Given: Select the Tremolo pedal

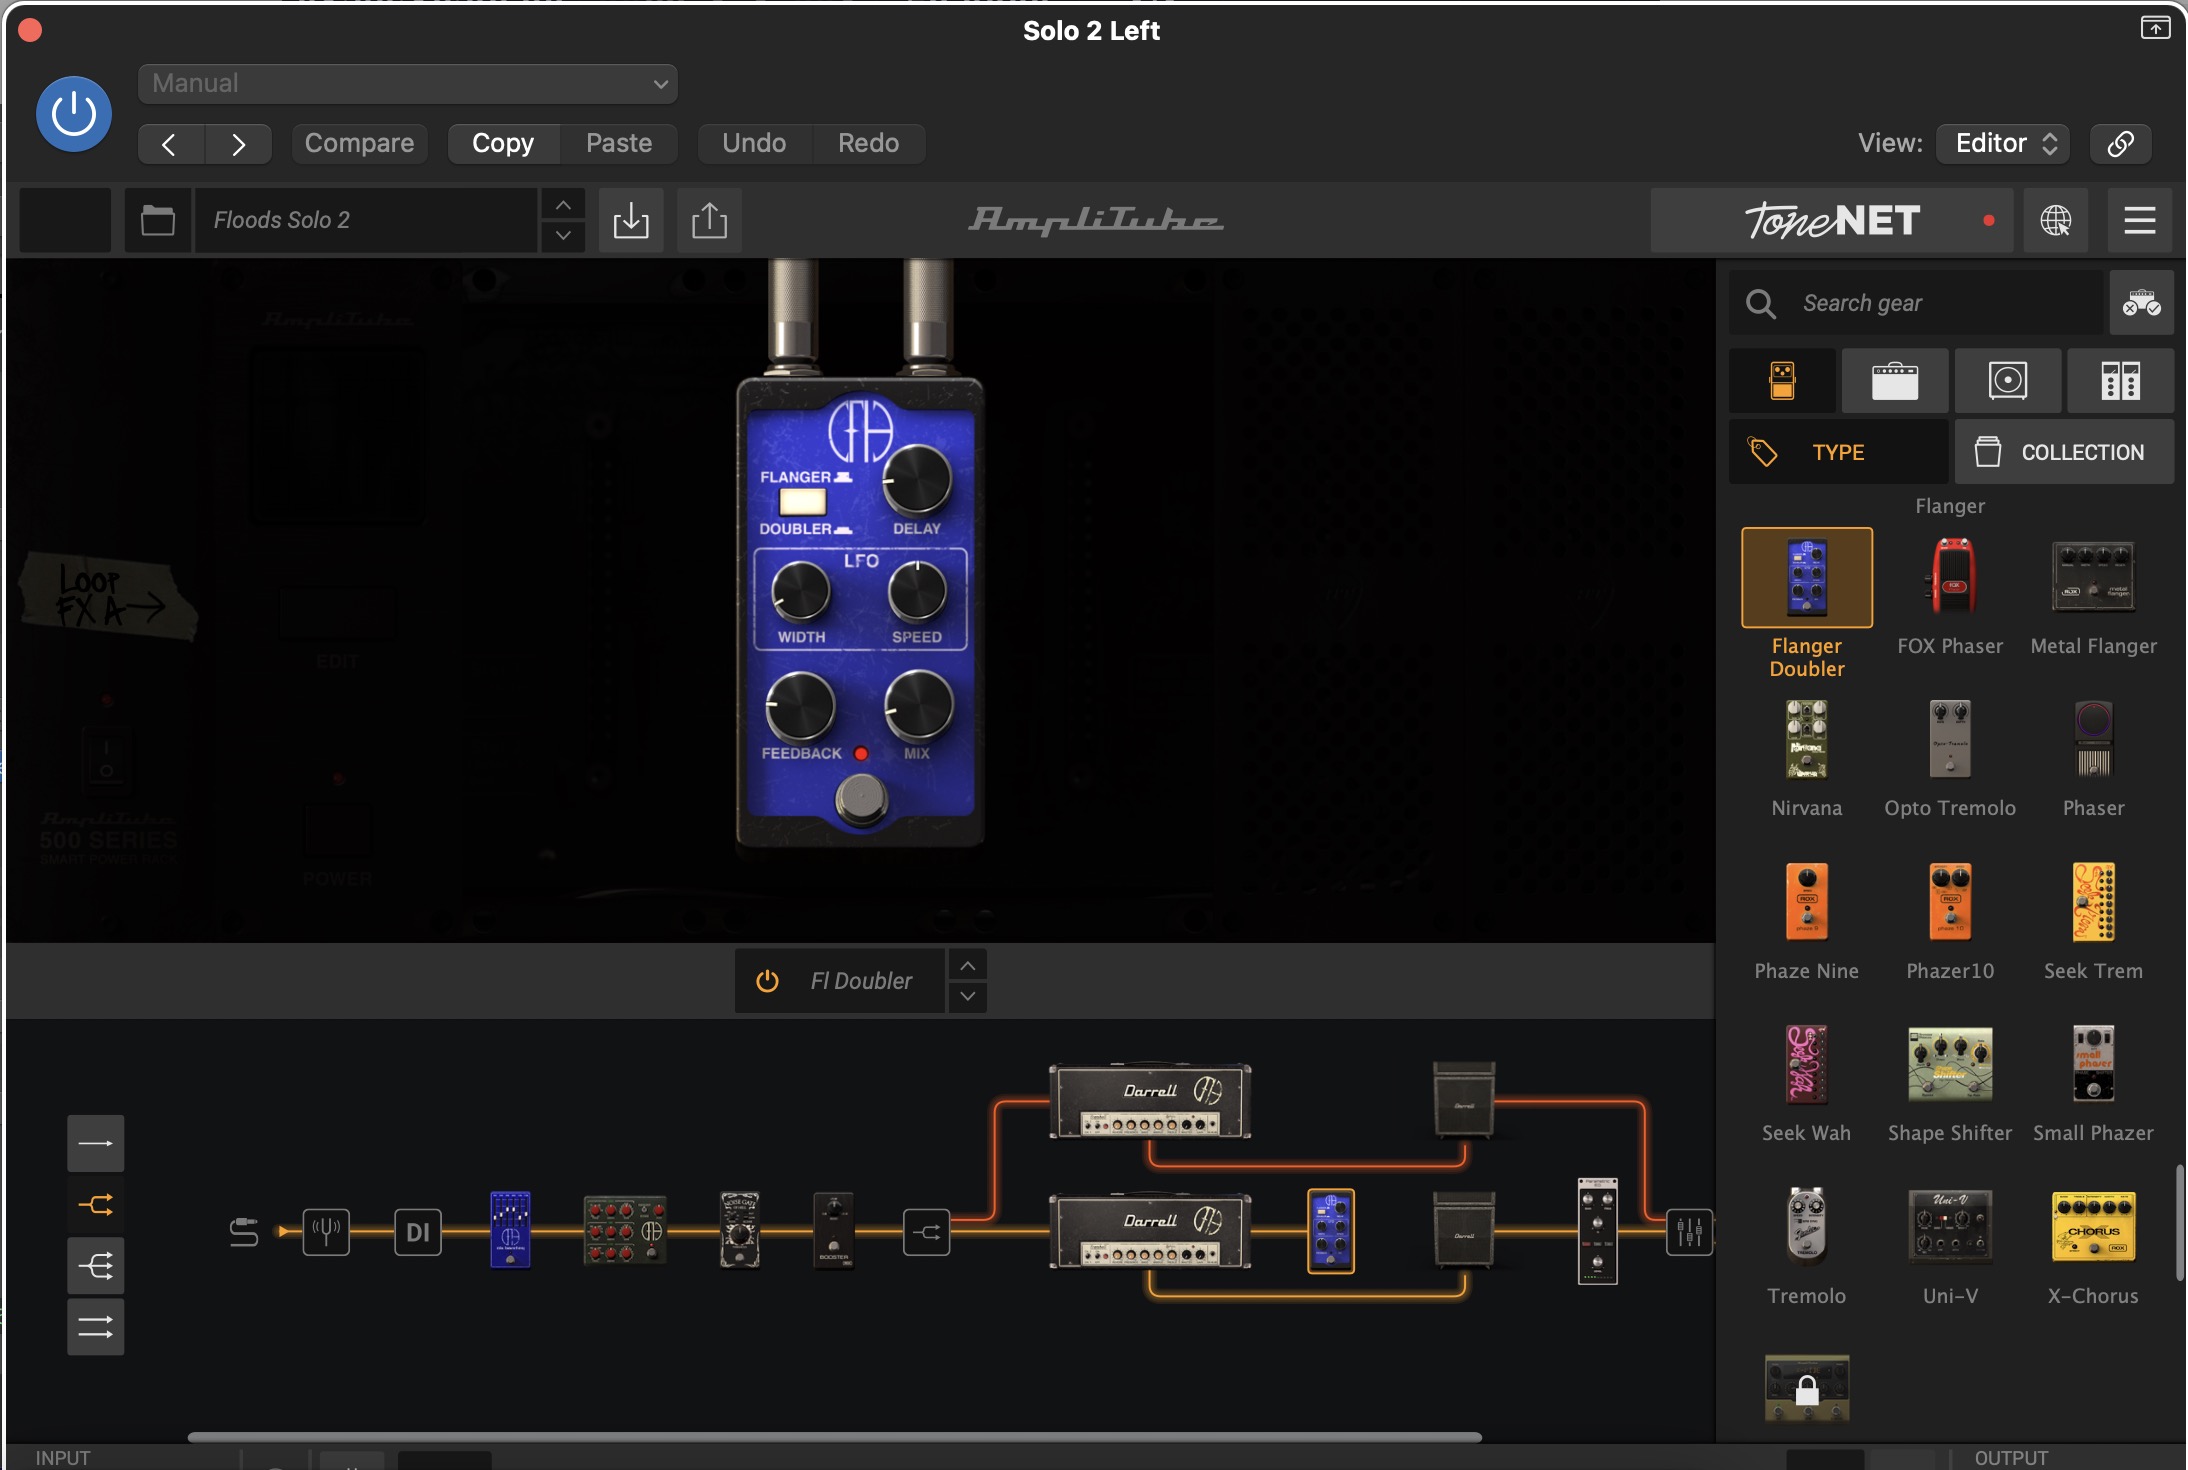Looking at the screenshot, I should 1807,1227.
